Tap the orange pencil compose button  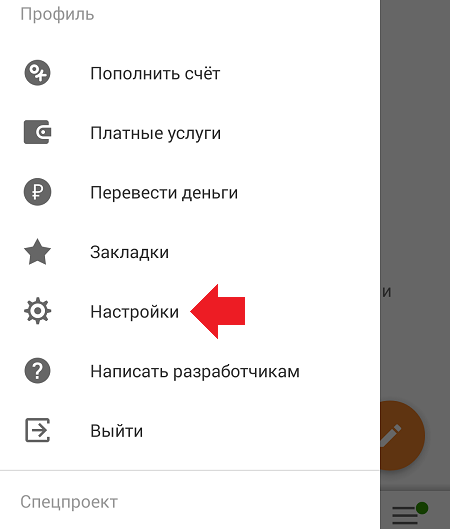click(402, 435)
